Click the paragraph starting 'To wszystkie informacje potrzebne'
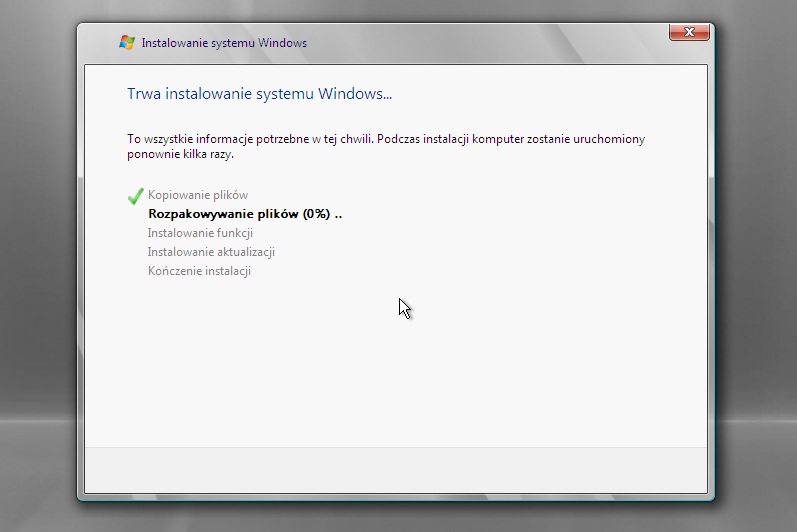The height and width of the screenshot is (532, 797). pyautogui.click(x=386, y=146)
